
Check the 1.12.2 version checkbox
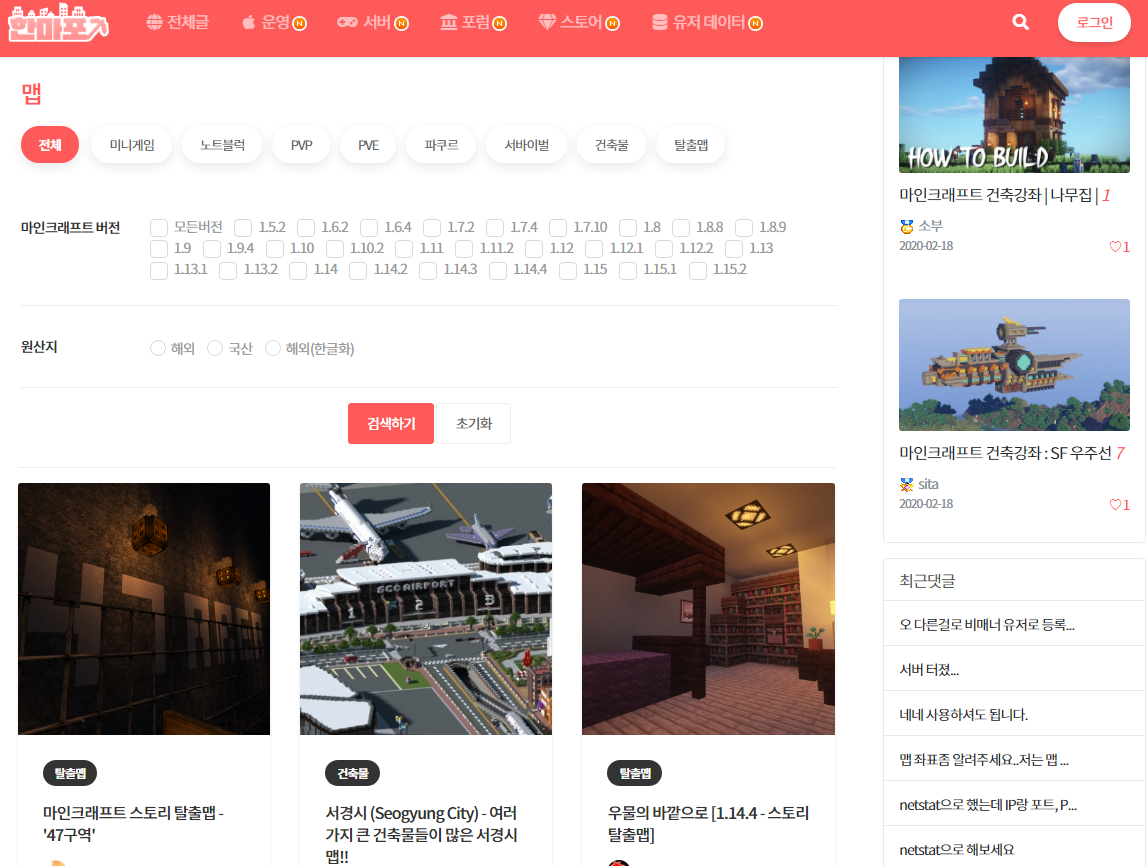coord(664,249)
